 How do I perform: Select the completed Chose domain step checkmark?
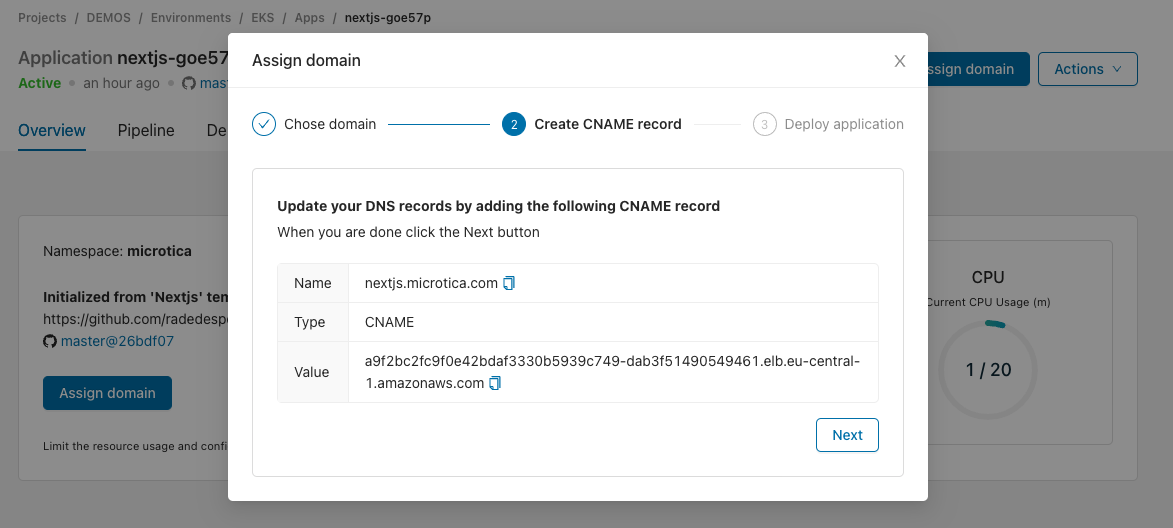(x=264, y=124)
